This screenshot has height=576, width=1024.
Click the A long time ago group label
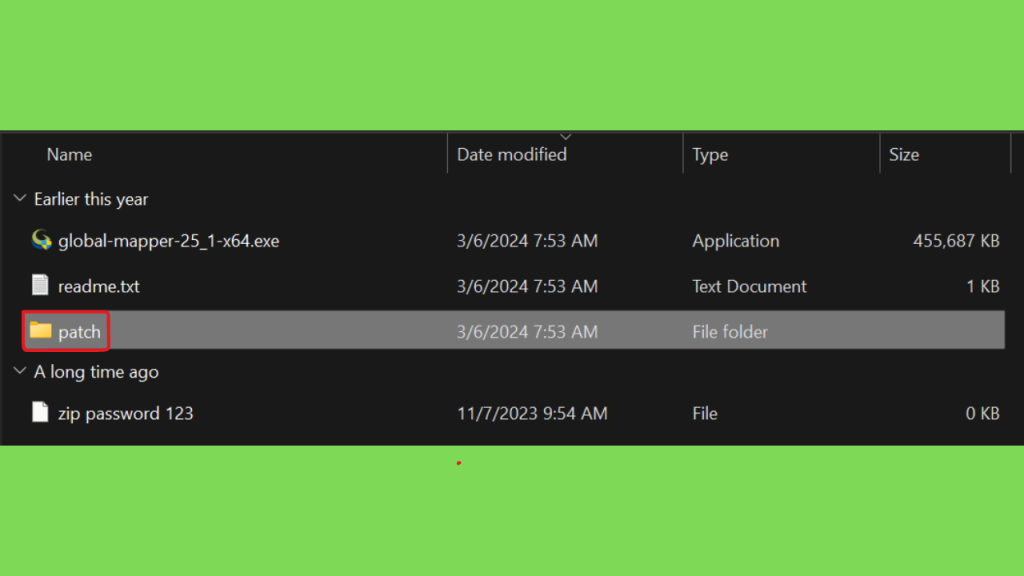tap(96, 372)
